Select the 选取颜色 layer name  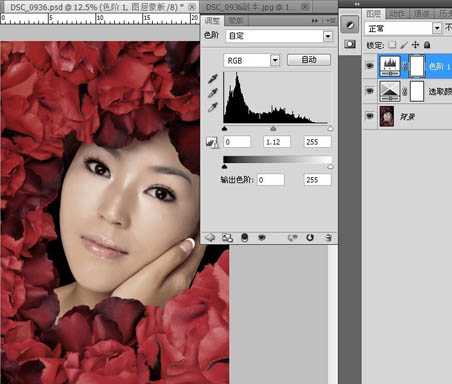(440, 91)
